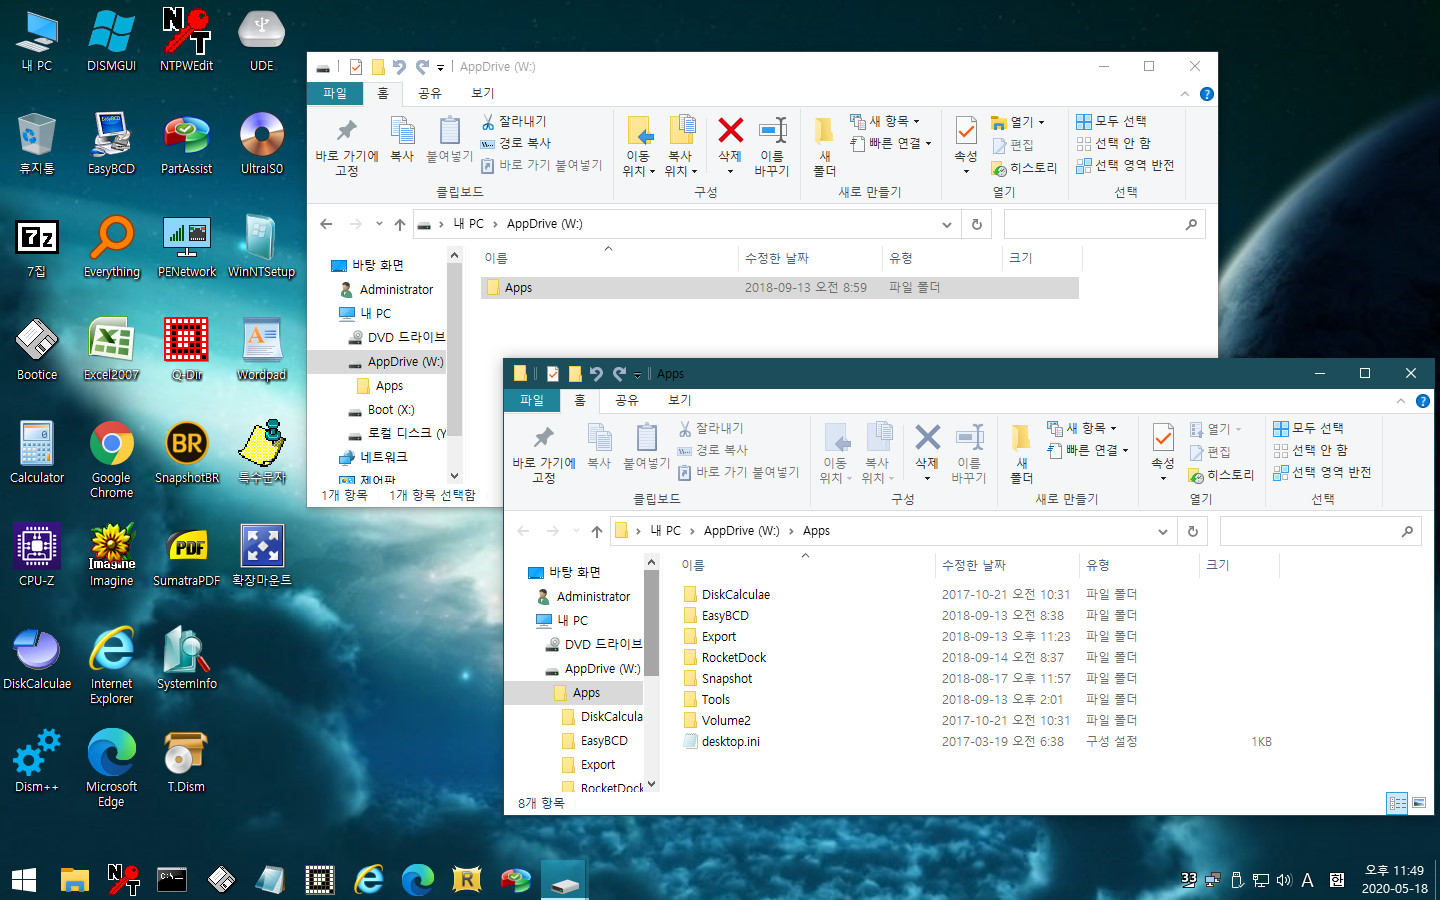Select the Google Chrome desktop icon

point(111,460)
